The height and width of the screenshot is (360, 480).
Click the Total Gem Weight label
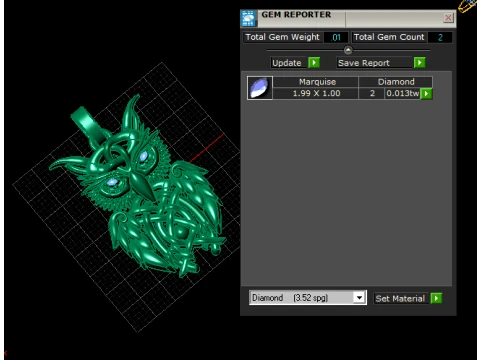(x=283, y=37)
